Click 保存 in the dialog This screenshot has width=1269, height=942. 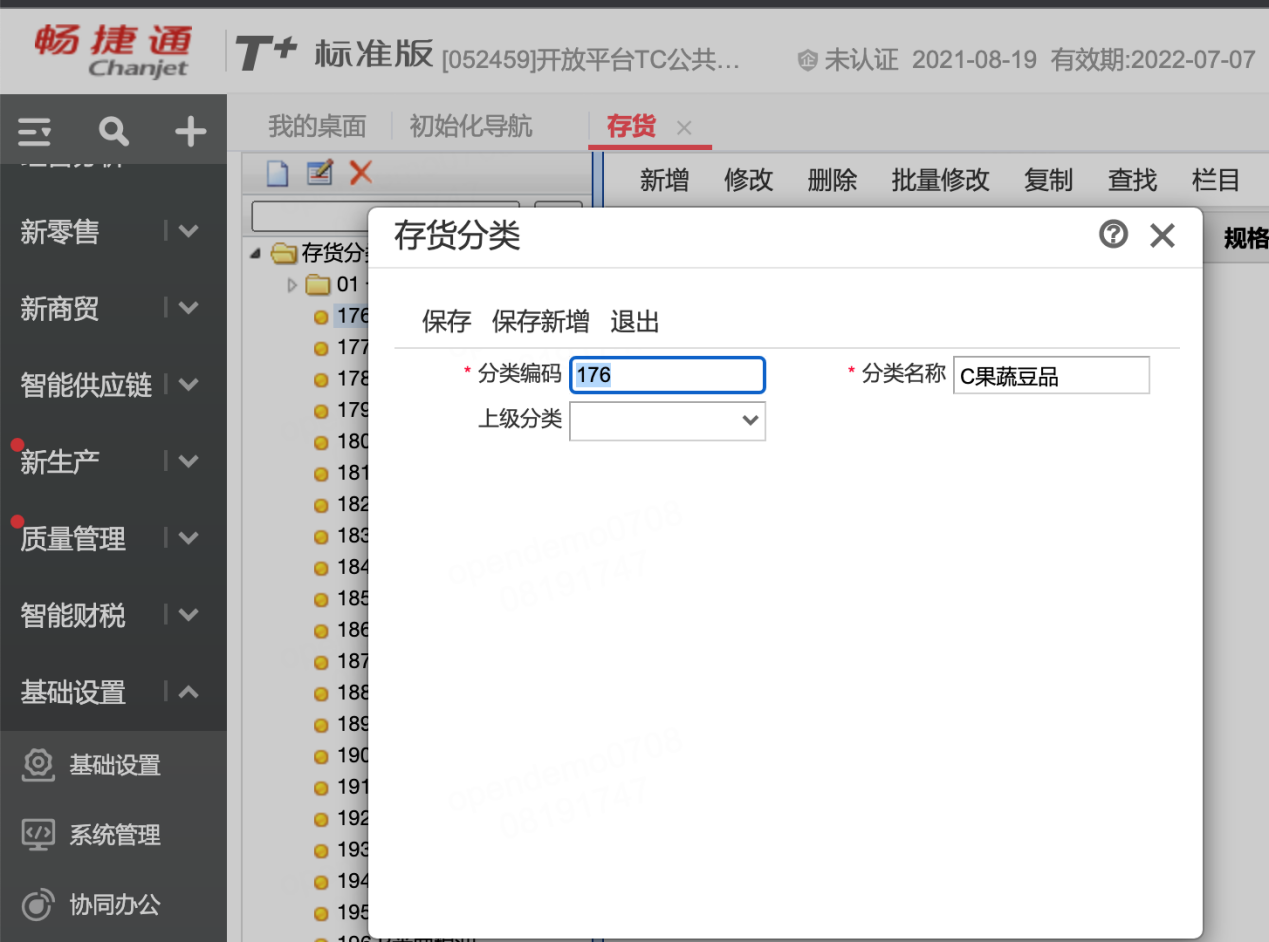coord(447,322)
